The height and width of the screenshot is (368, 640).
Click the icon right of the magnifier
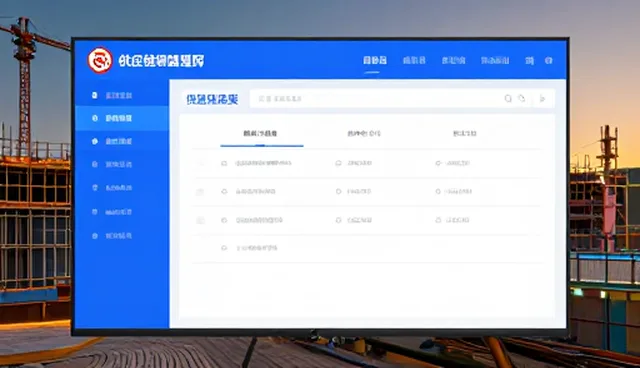(522, 98)
